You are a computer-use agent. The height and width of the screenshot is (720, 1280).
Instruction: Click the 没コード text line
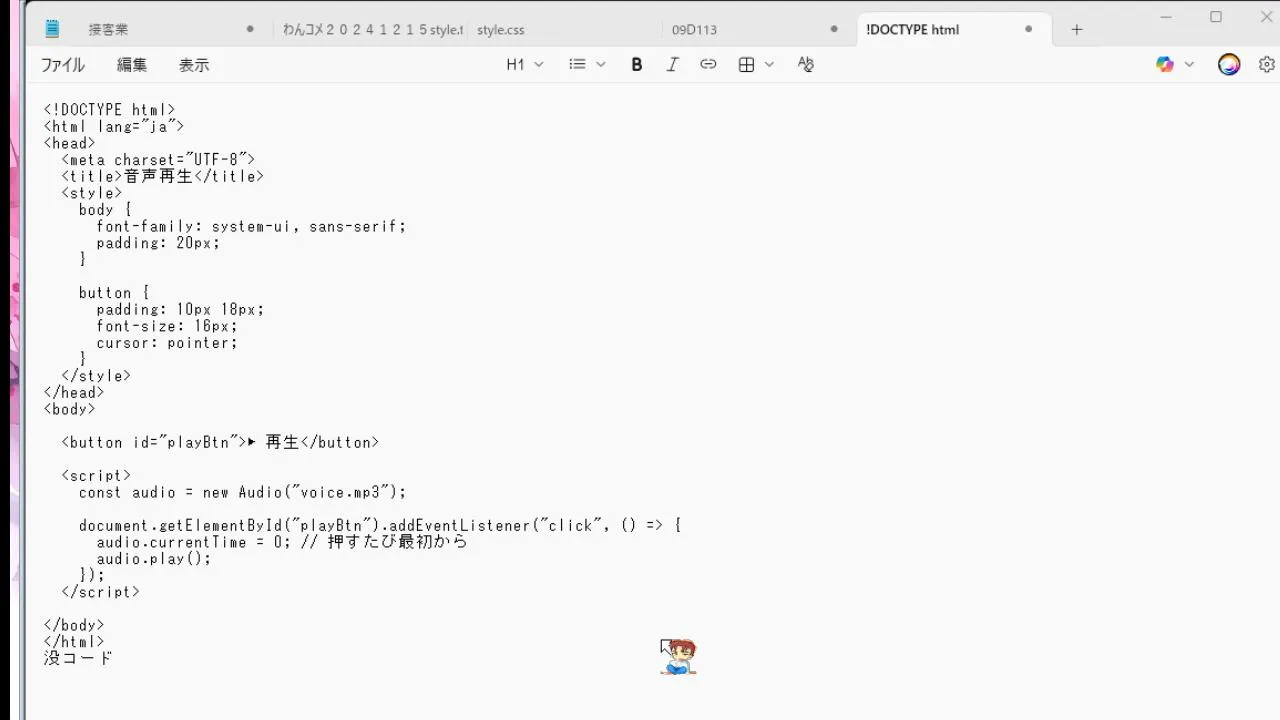click(78, 658)
